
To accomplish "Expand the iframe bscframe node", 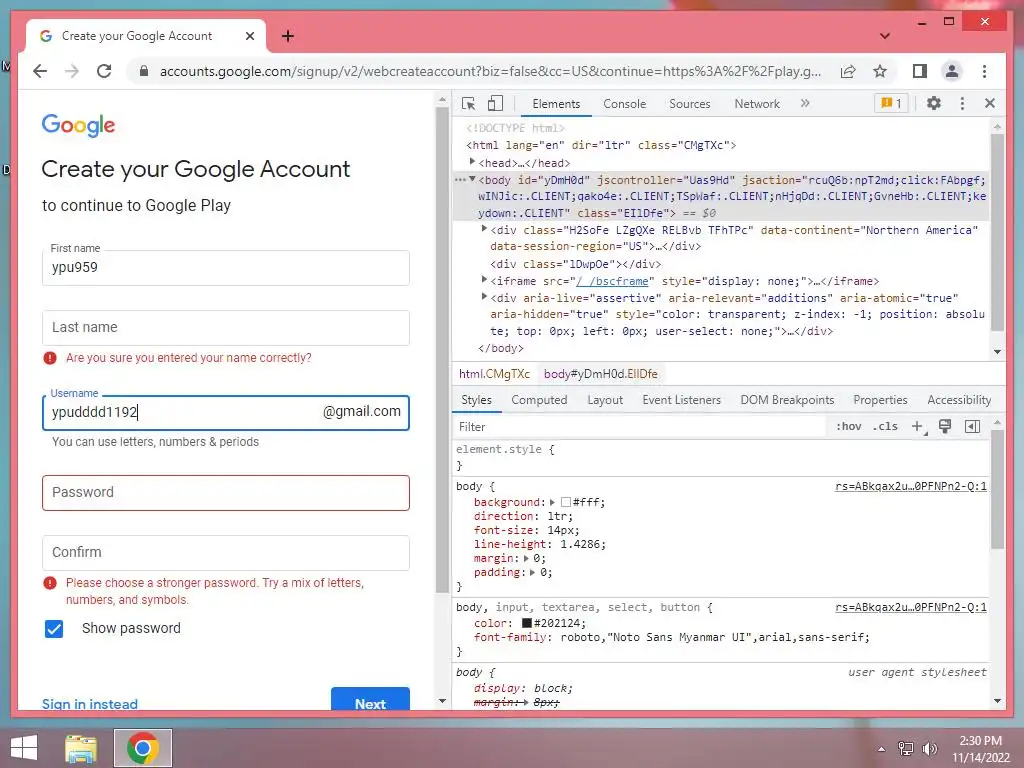I will tap(484, 280).
